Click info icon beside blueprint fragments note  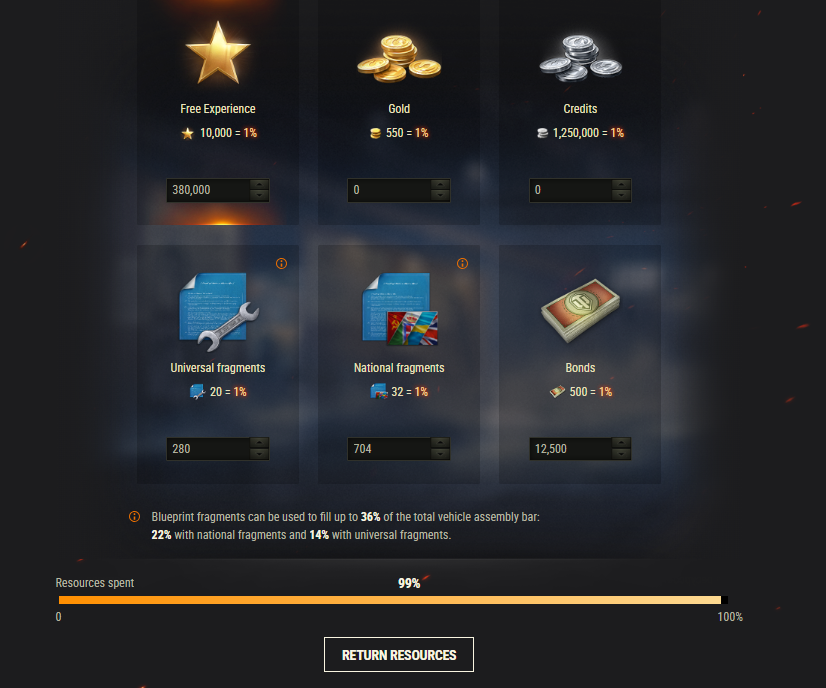134,516
